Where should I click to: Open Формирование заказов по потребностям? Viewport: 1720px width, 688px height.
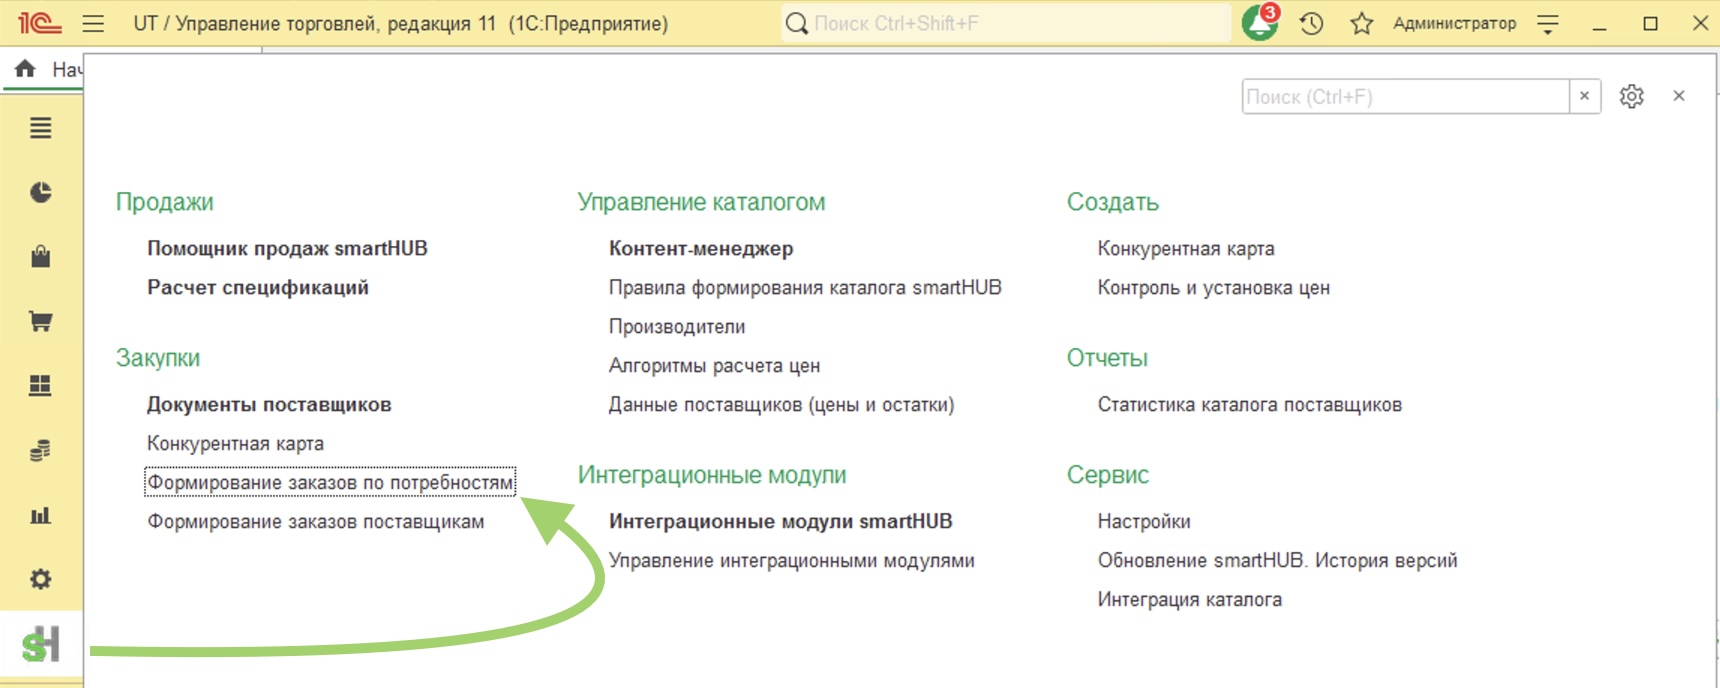point(330,483)
